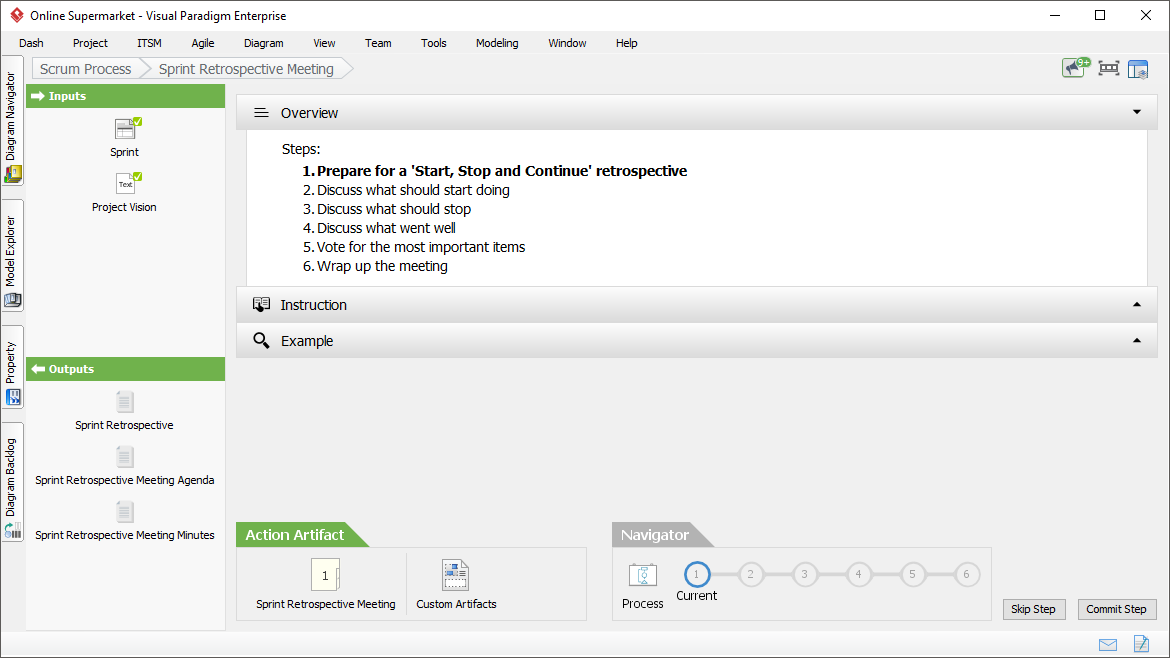Screen dimensions: 1170x658
Task: Expand the Example section arrow
Action: (1137, 340)
